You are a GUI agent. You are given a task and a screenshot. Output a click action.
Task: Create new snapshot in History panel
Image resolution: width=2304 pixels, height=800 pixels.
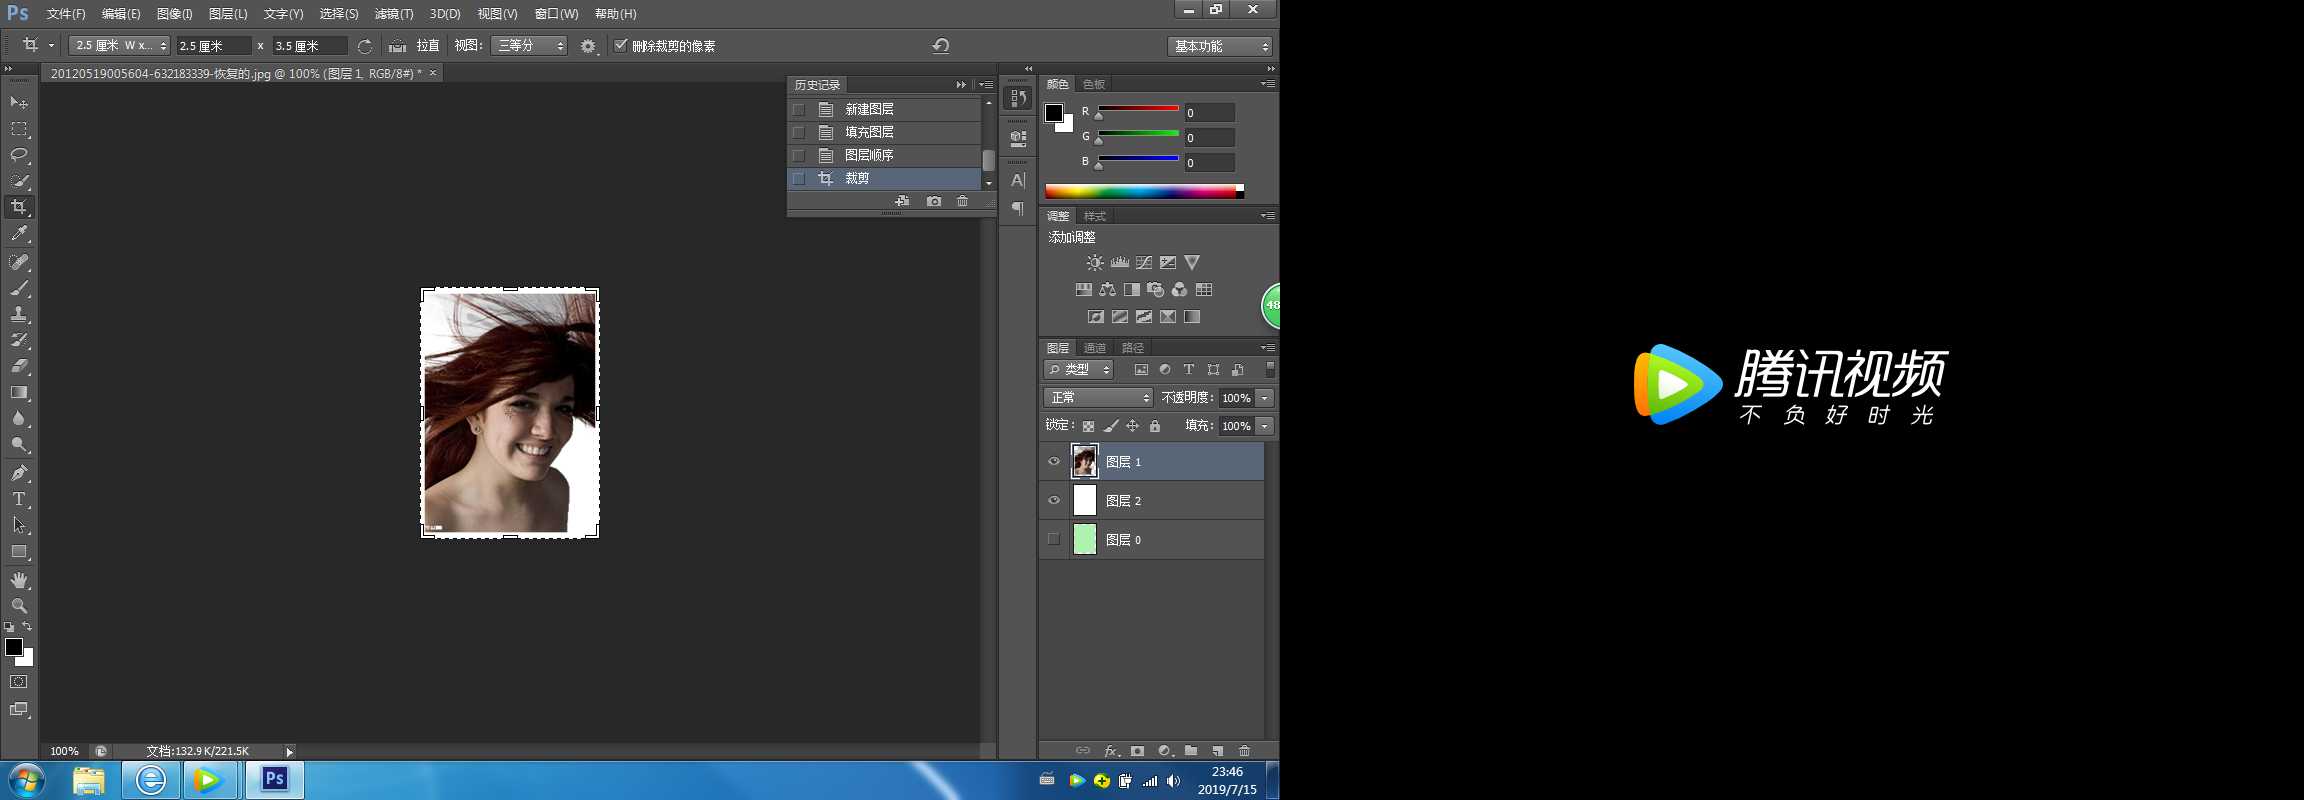point(934,201)
